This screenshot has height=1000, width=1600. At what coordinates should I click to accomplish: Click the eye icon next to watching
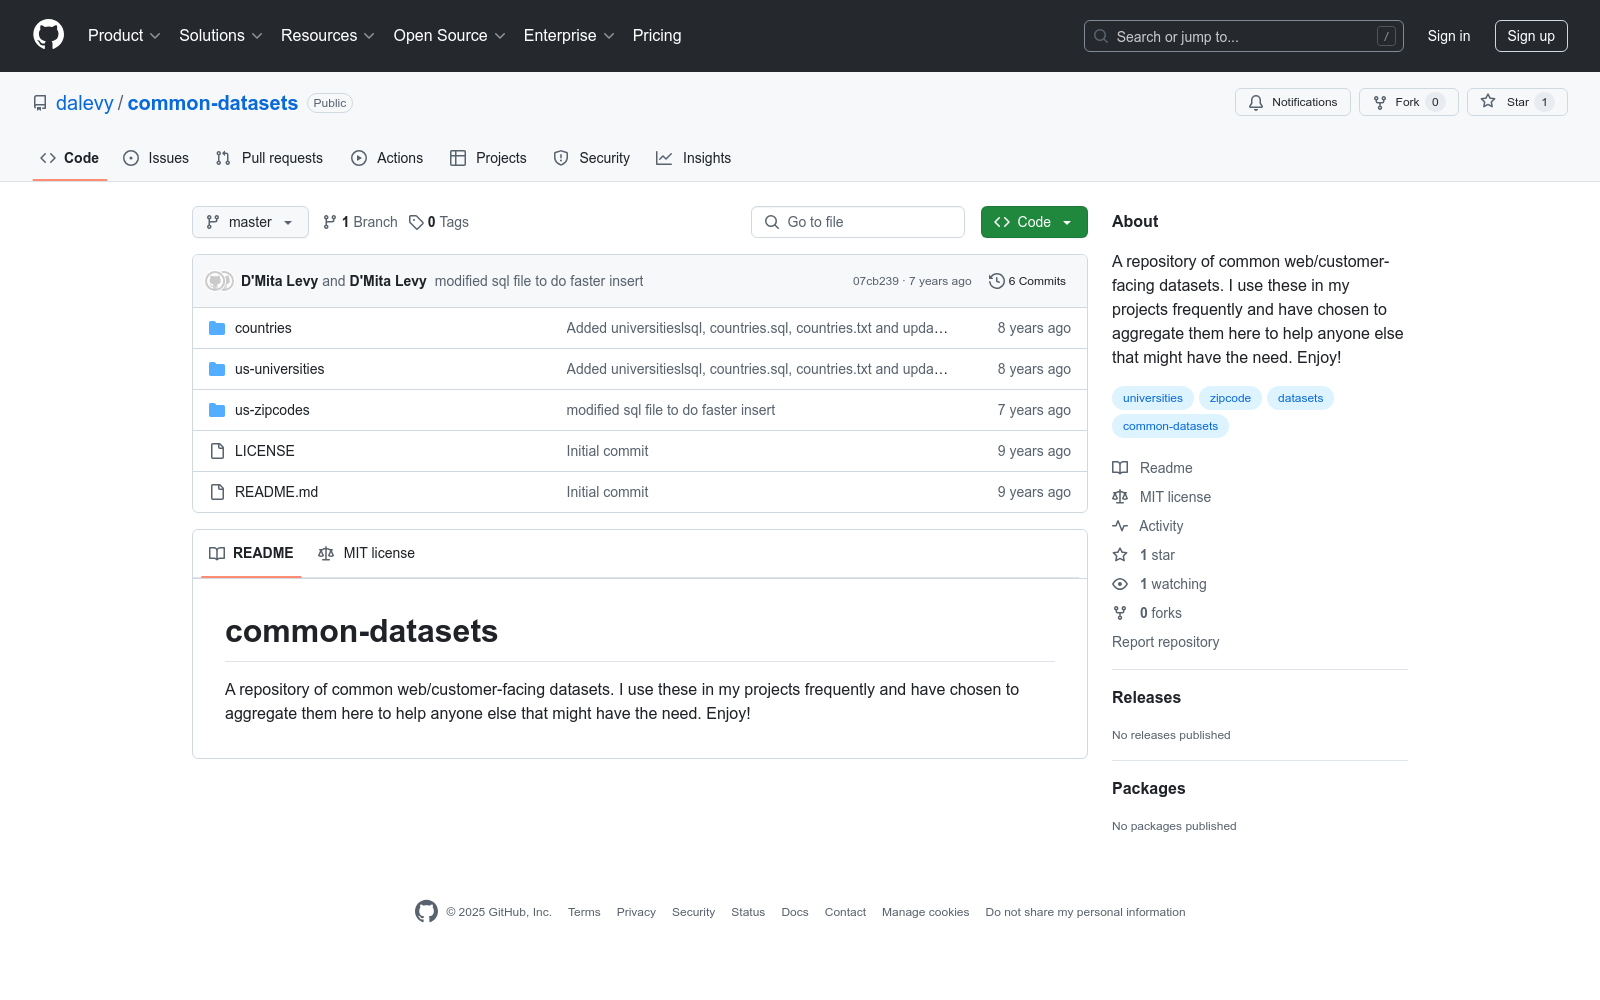point(1120,584)
